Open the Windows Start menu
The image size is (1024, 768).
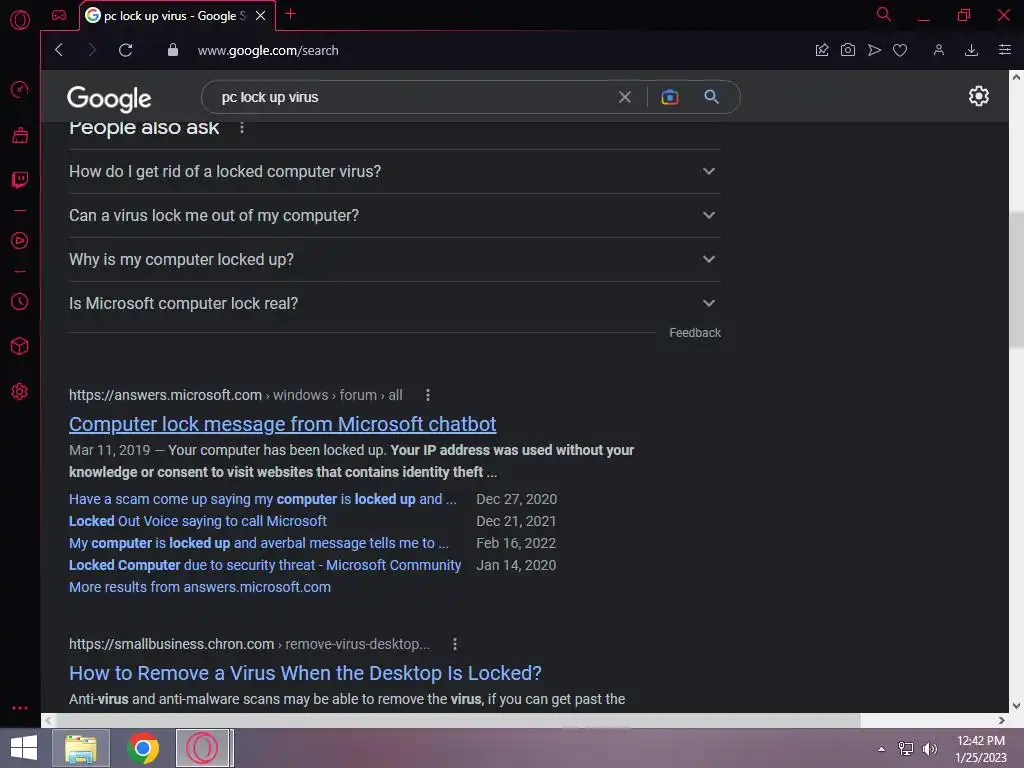point(24,748)
